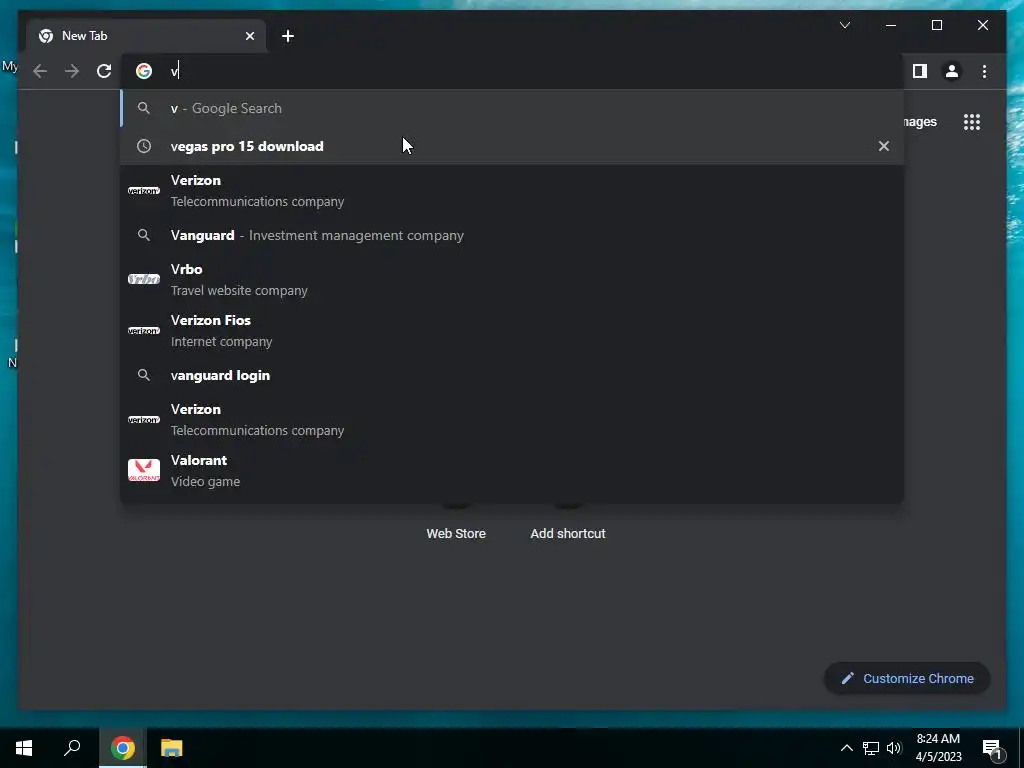Select Verizon Fios Internet company suggestion
The image size is (1024, 768).
513,330
